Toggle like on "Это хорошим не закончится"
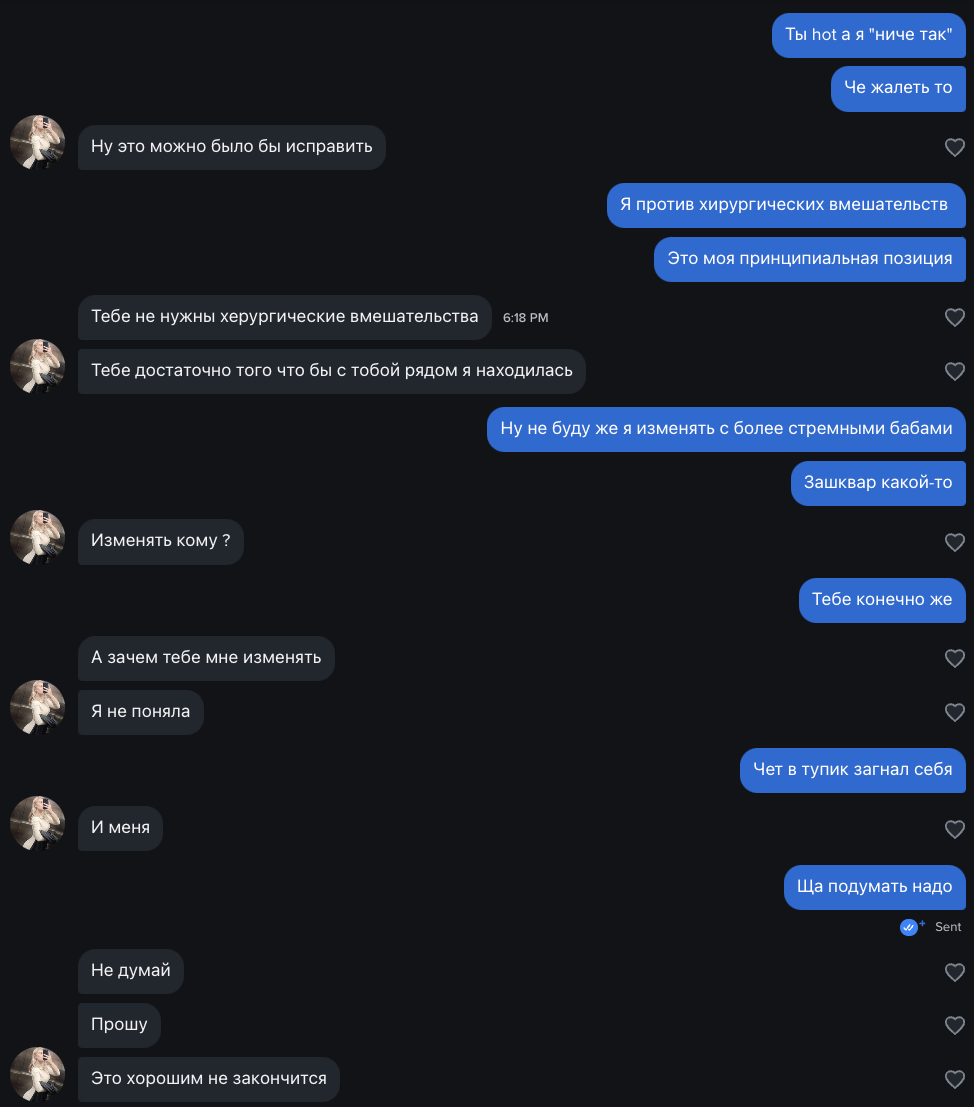974x1107 pixels. (x=955, y=1079)
